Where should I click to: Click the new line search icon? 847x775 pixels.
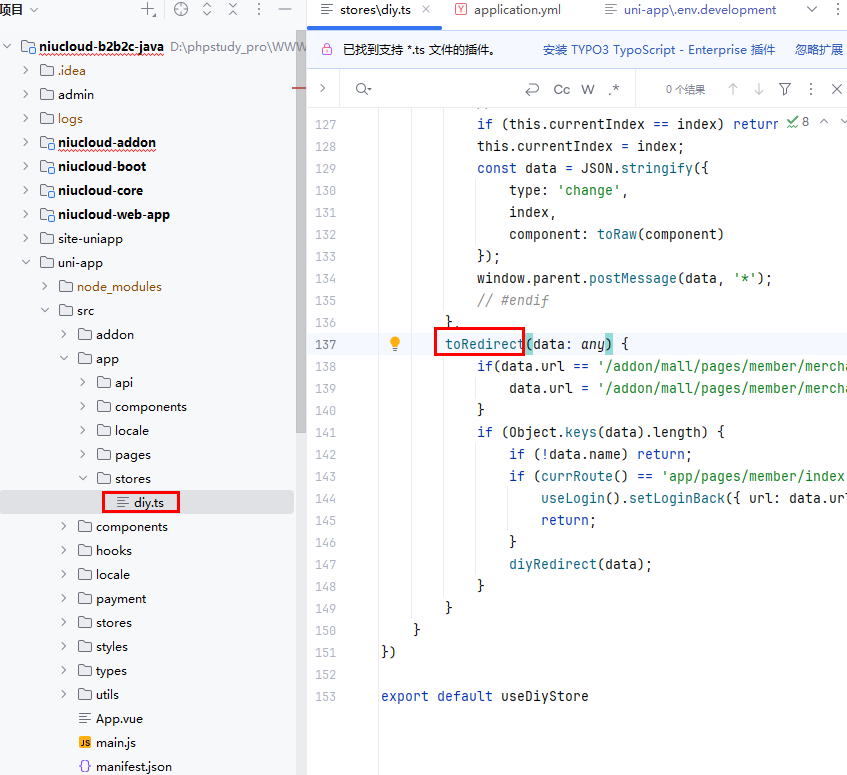532,89
